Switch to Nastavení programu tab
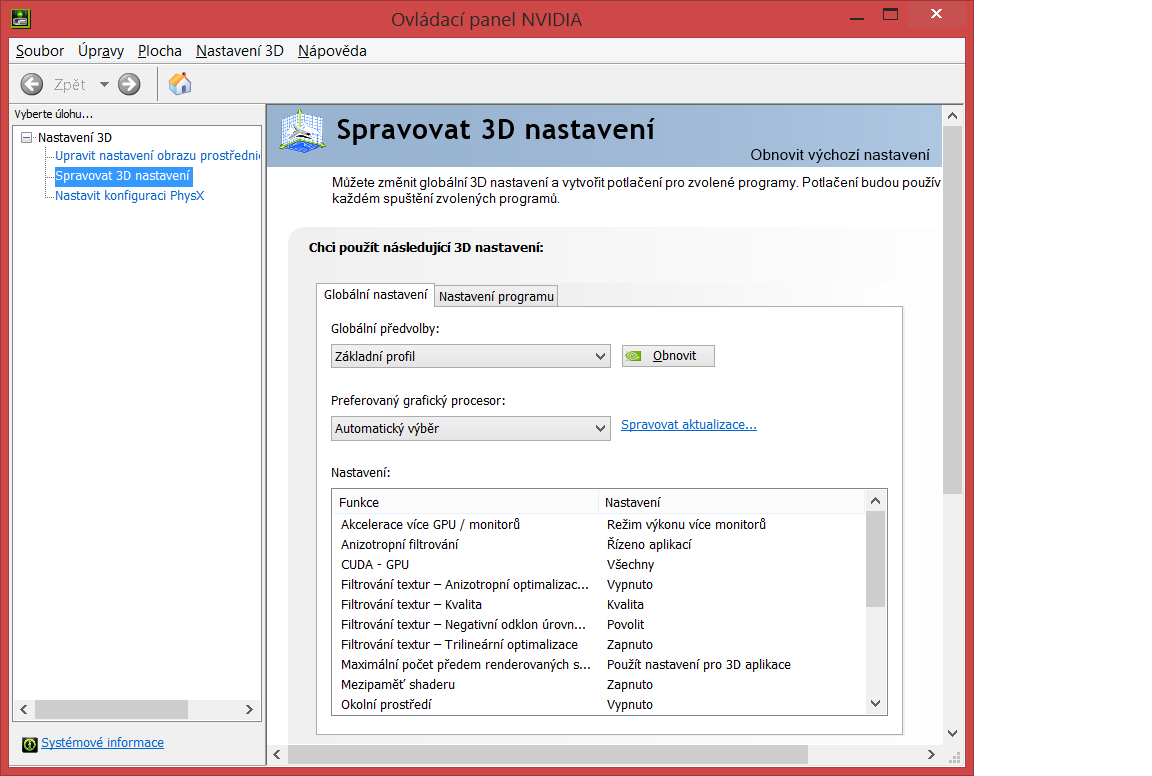The width and height of the screenshot is (1152, 776). pyautogui.click(x=496, y=296)
